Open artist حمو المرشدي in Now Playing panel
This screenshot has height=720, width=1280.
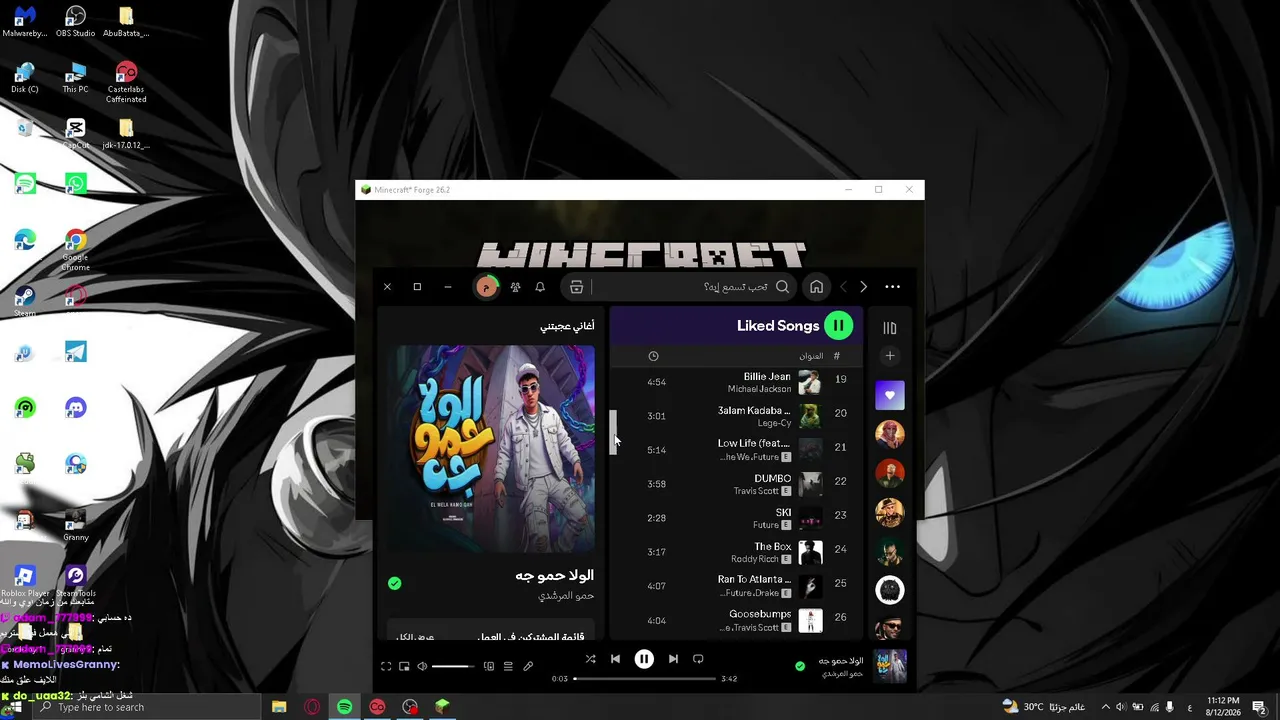567,596
